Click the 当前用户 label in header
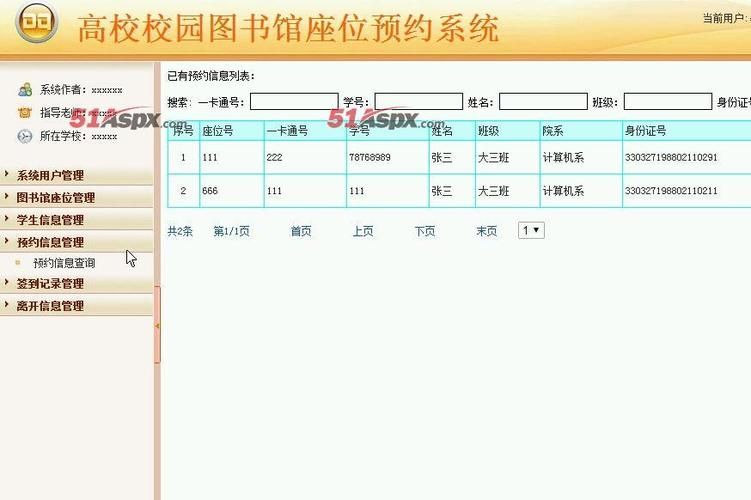751x500 pixels. (x=725, y=19)
